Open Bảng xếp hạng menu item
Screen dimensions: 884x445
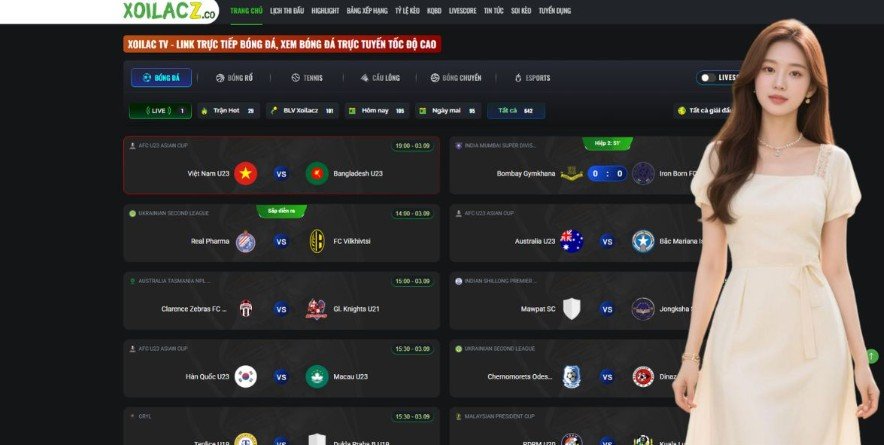tap(367, 11)
